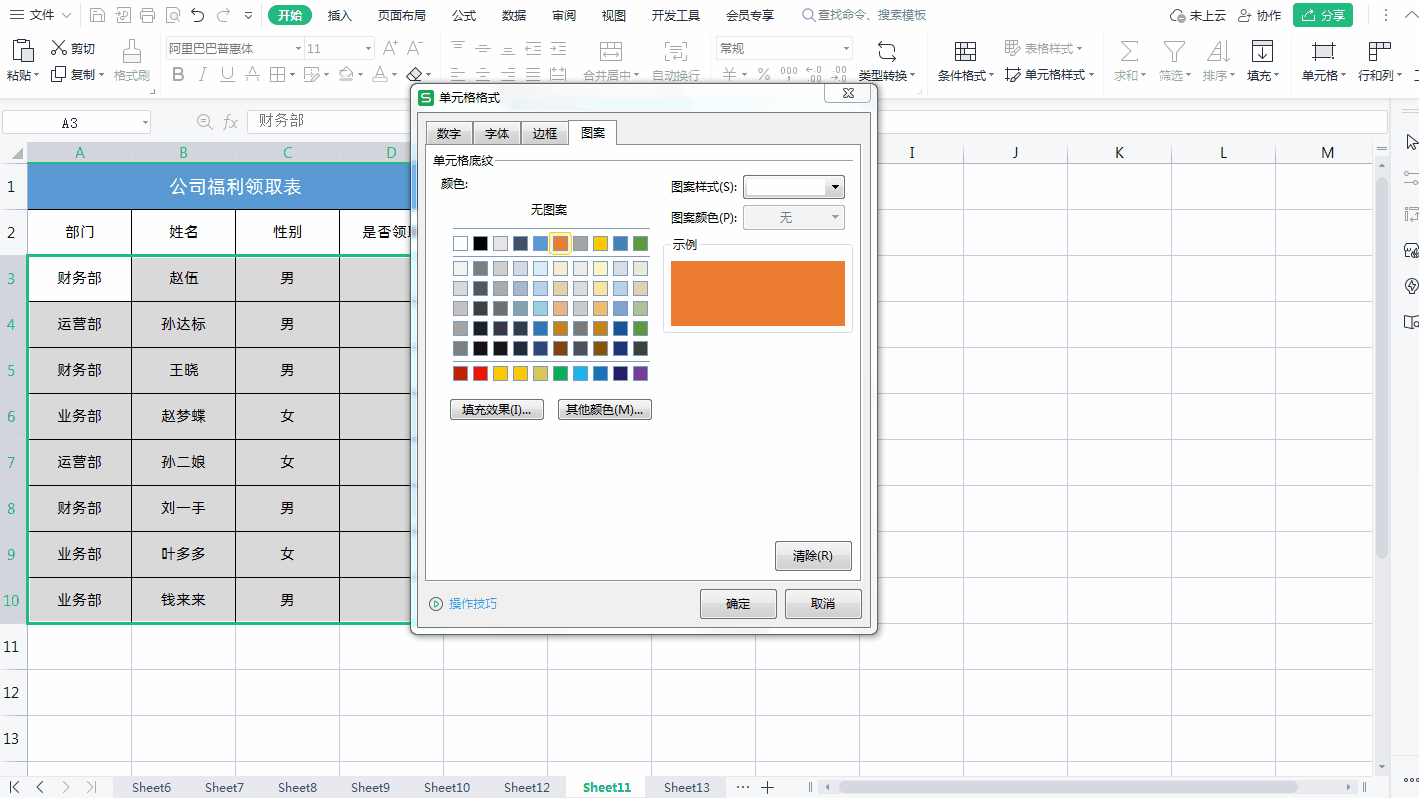The width and height of the screenshot is (1419, 798).
Task: Click the Filter (筛选) funnel icon
Action: point(1173,52)
